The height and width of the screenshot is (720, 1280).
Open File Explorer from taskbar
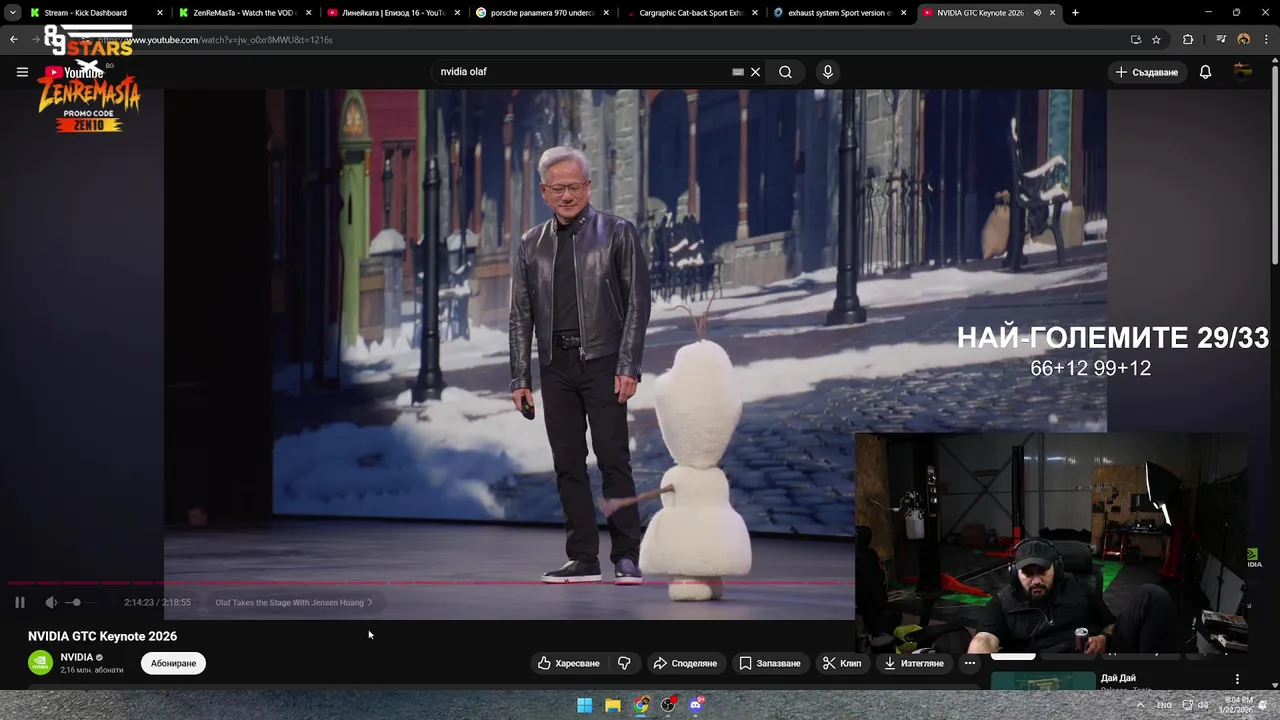coord(613,705)
